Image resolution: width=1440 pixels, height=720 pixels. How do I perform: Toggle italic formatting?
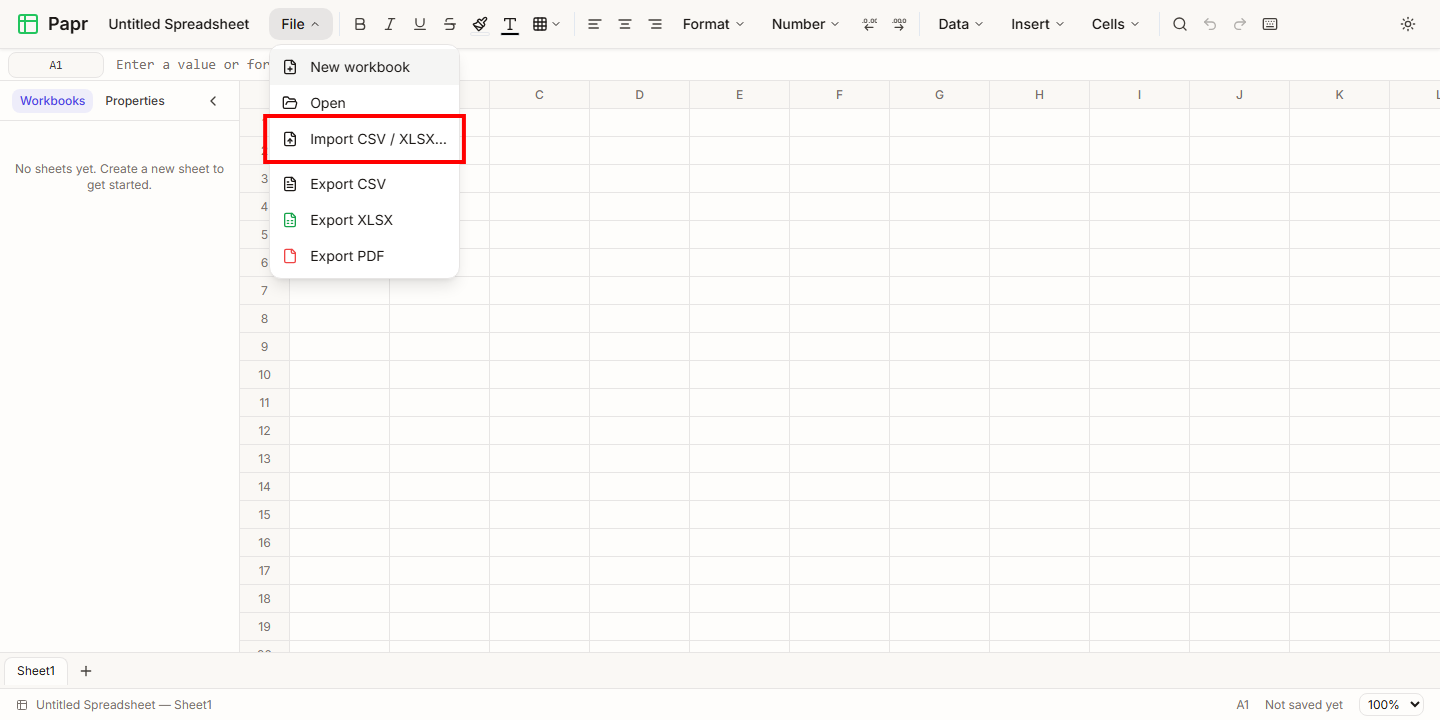390,24
